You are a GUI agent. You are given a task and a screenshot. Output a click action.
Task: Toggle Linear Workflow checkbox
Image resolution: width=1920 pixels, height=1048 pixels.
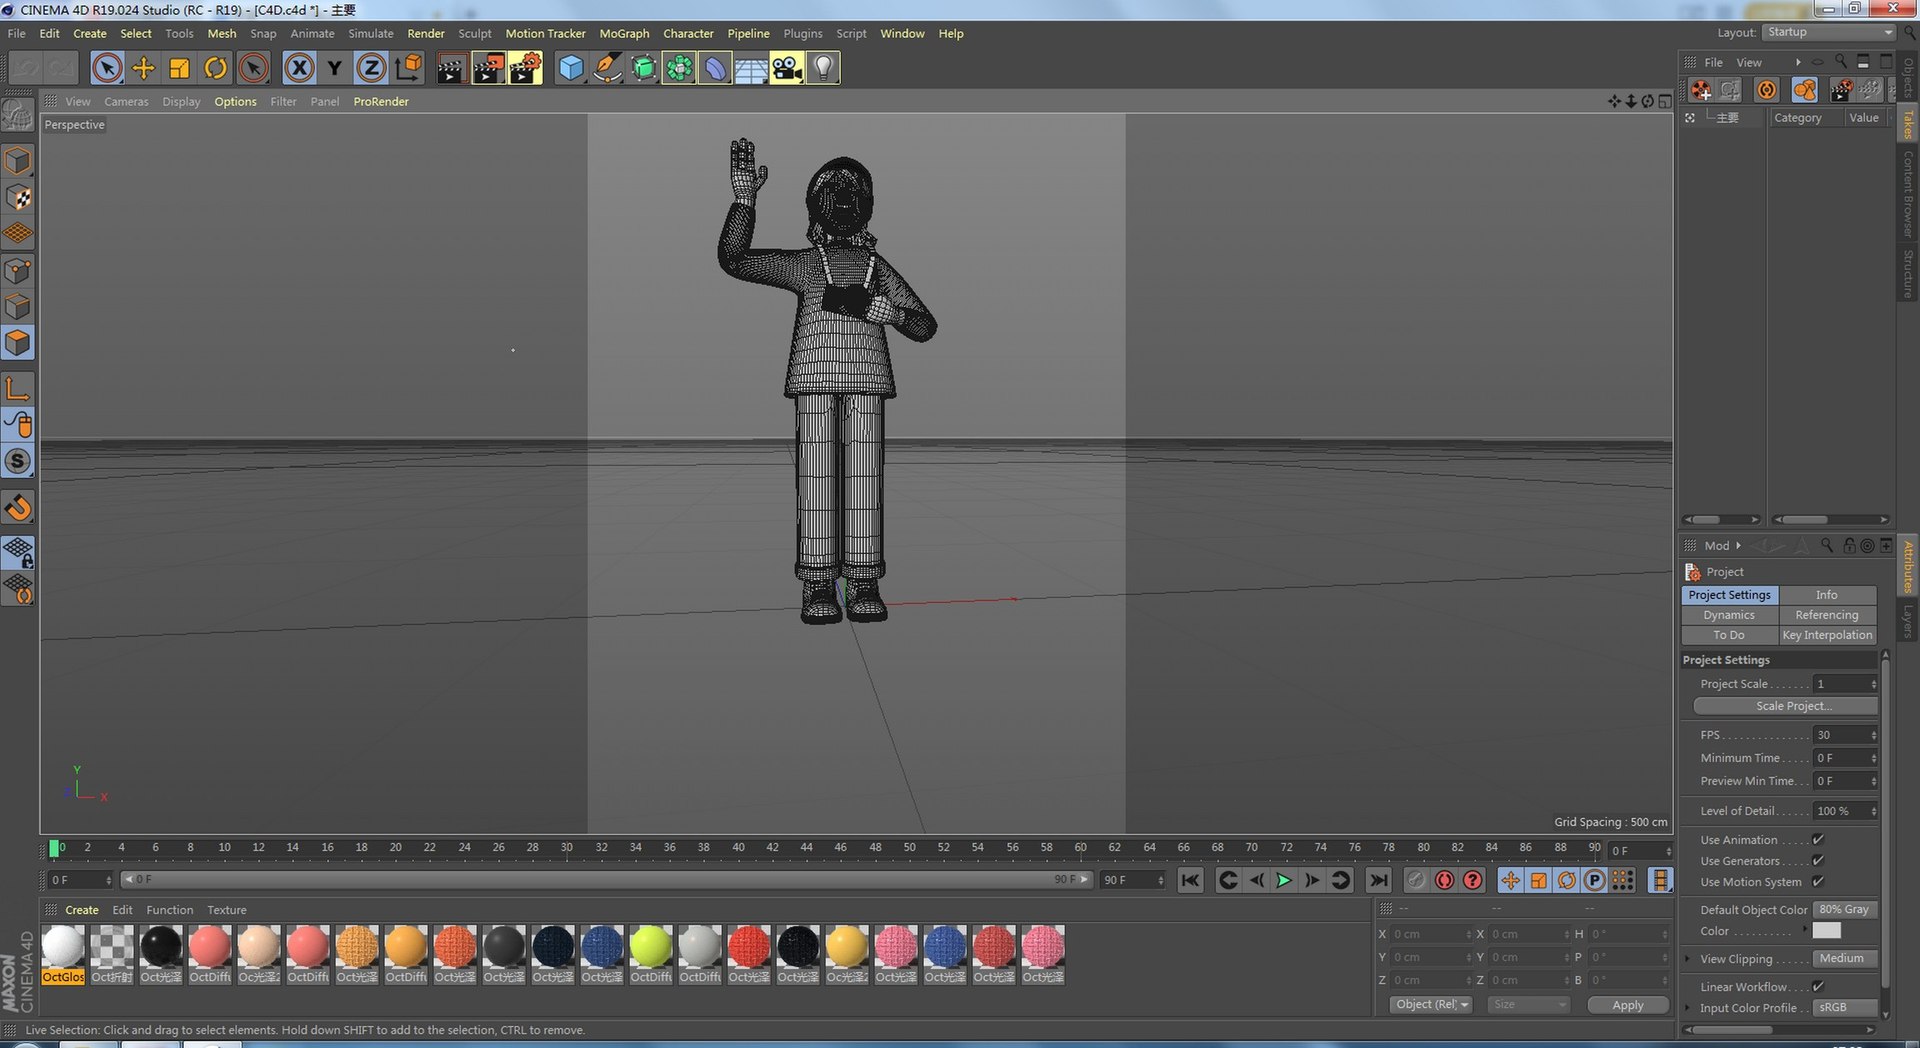tap(1818, 986)
